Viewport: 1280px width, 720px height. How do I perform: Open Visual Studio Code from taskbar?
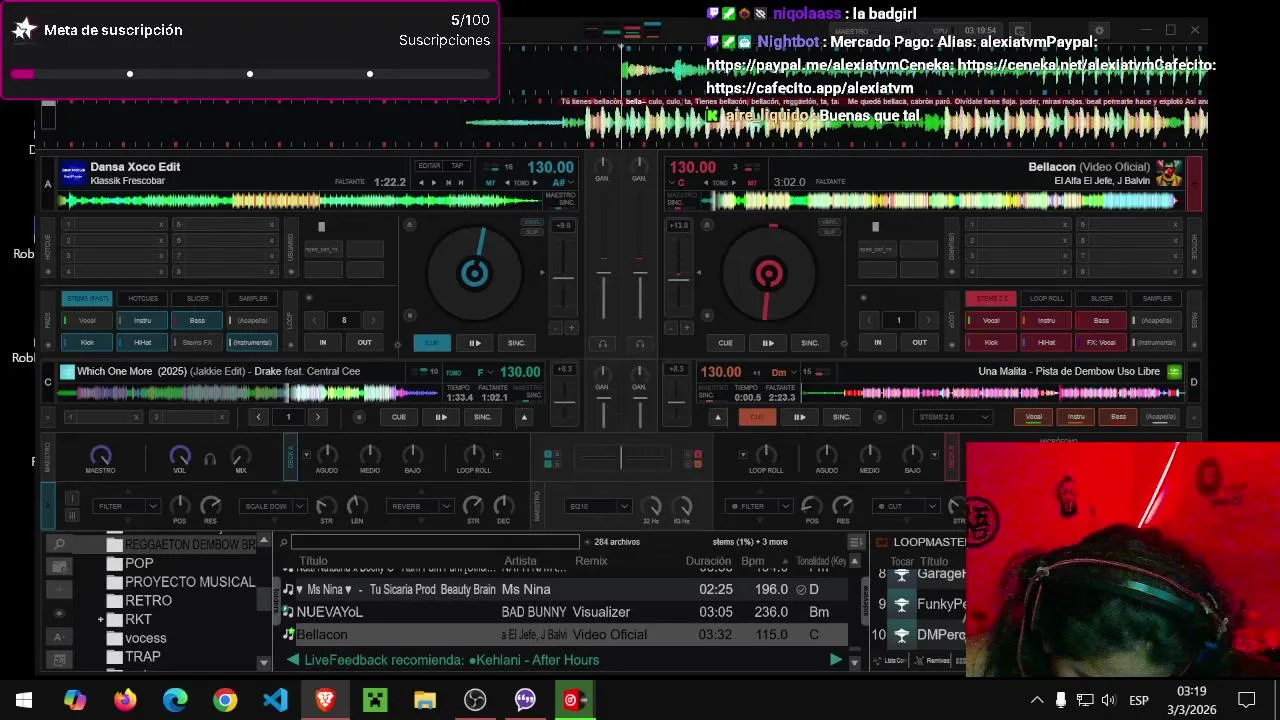pos(275,699)
